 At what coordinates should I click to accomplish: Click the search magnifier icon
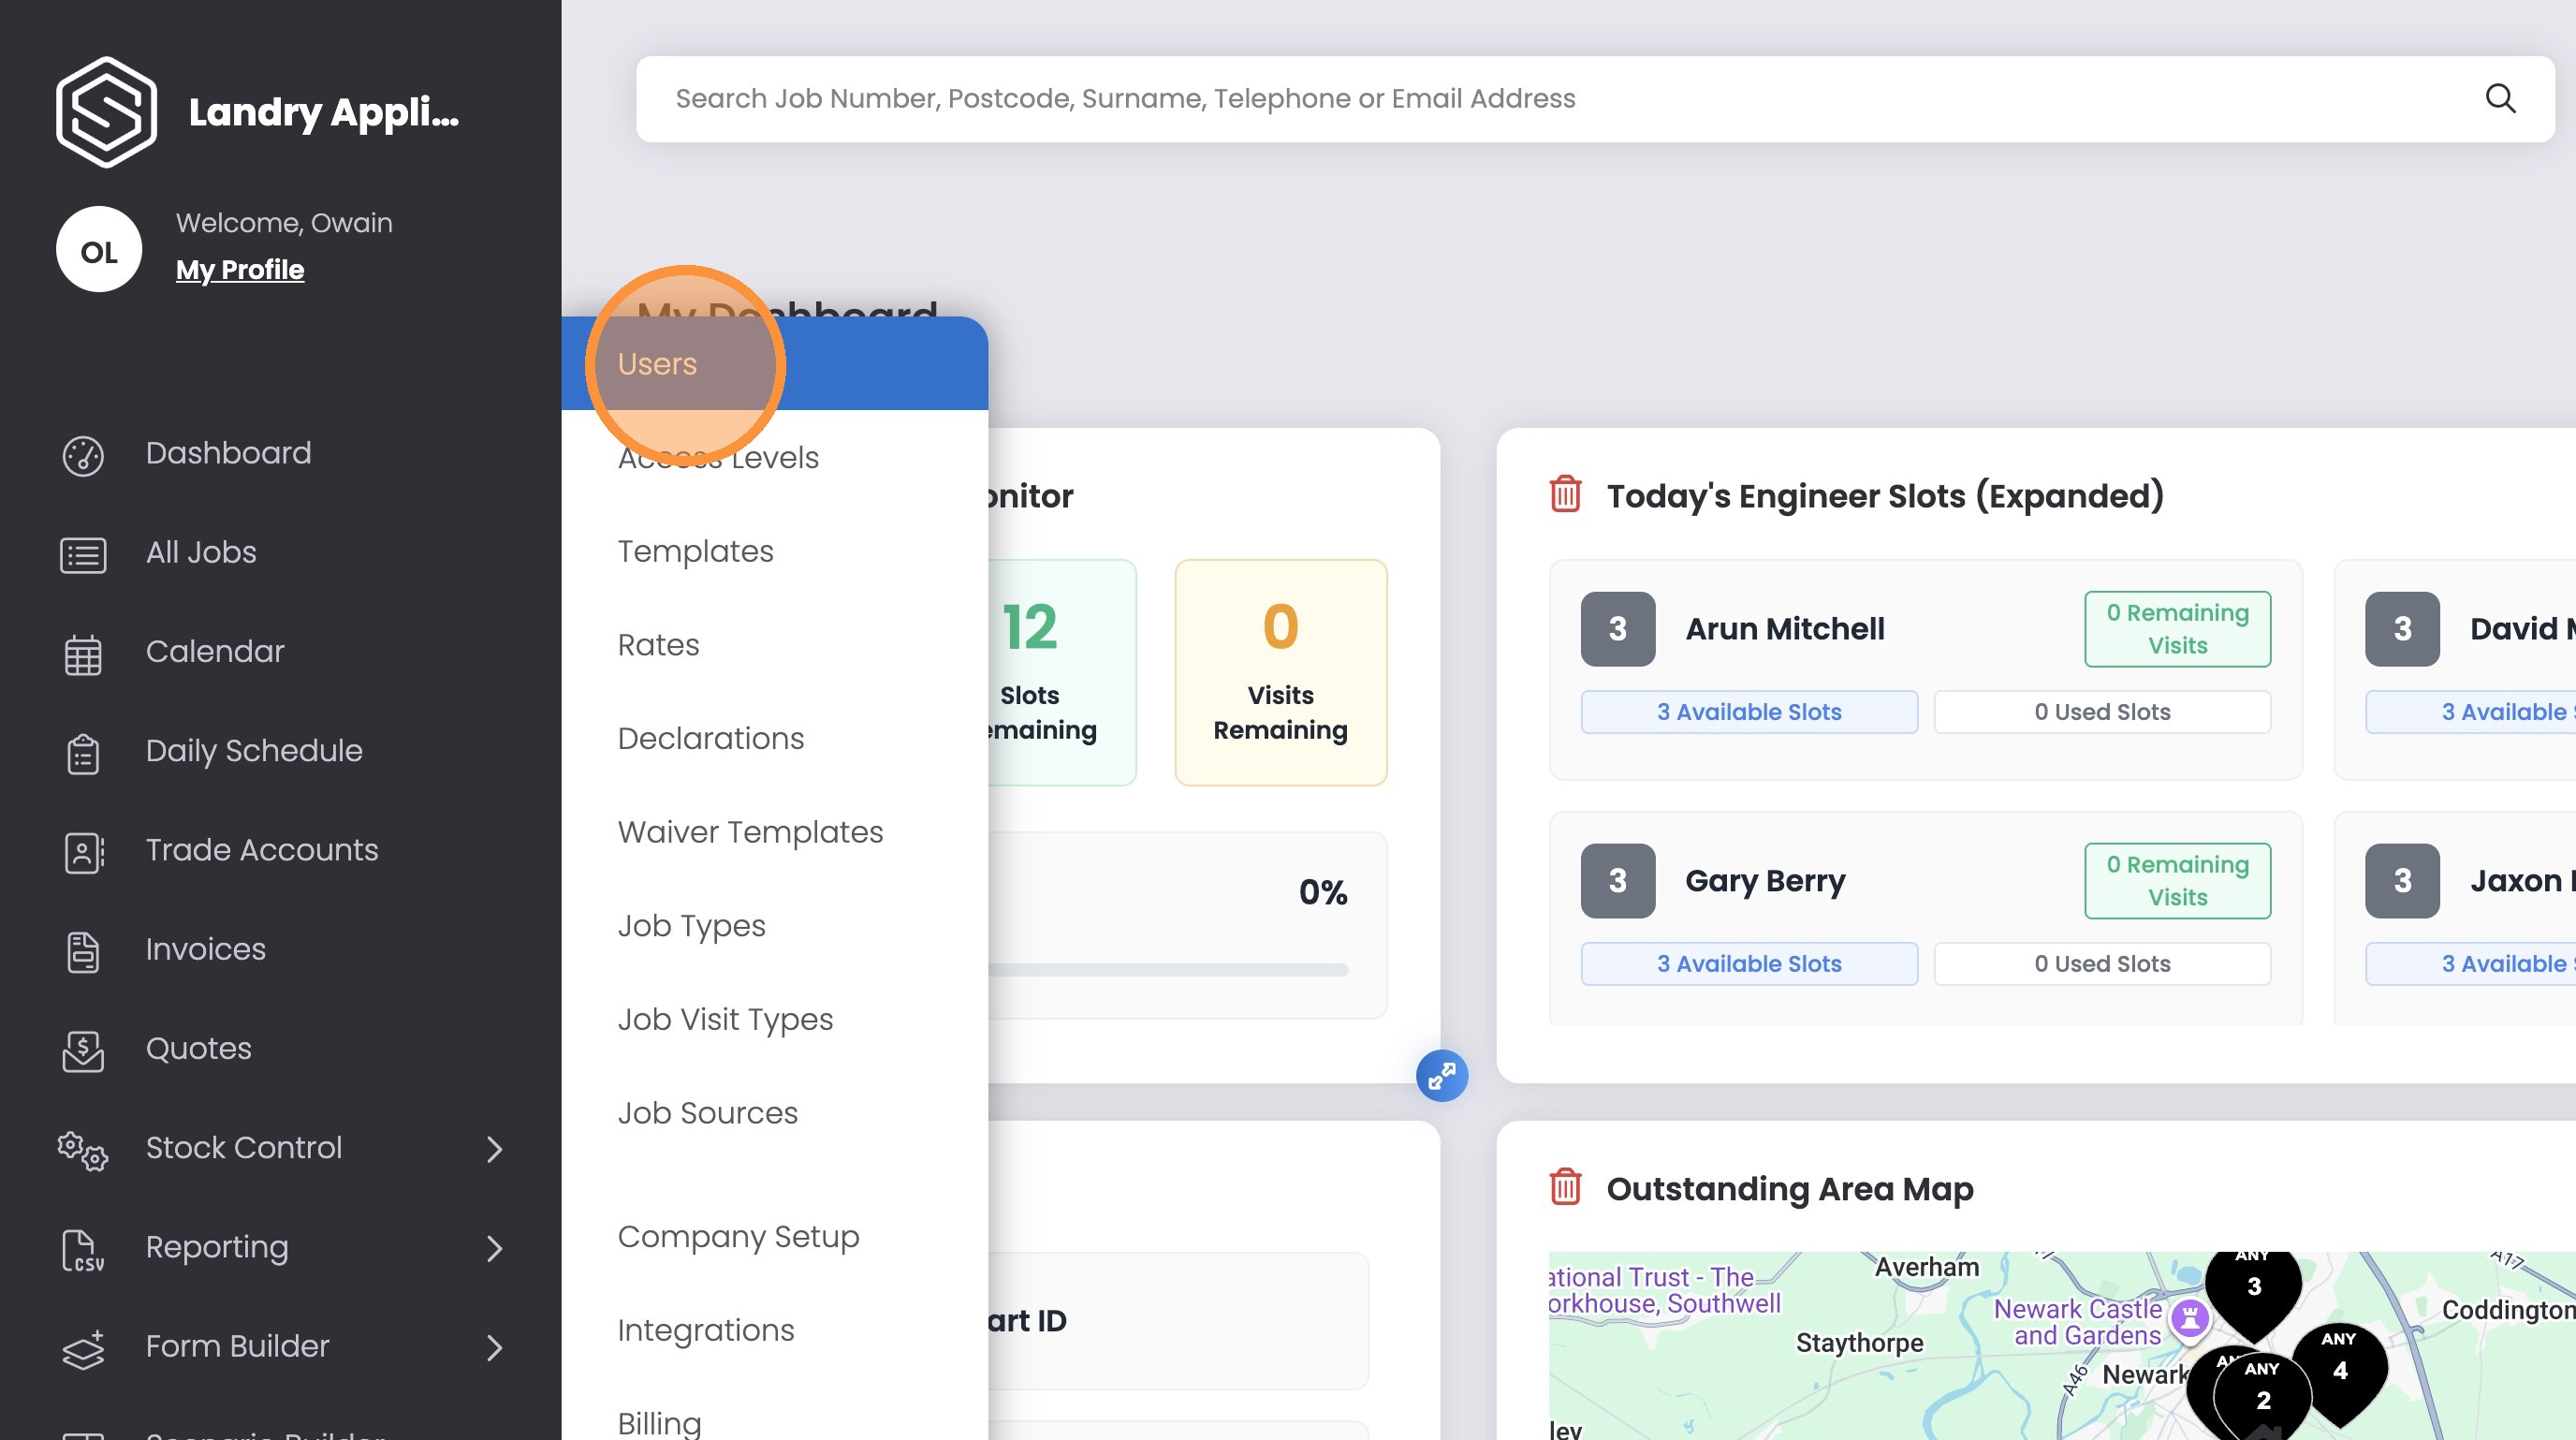2499,98
